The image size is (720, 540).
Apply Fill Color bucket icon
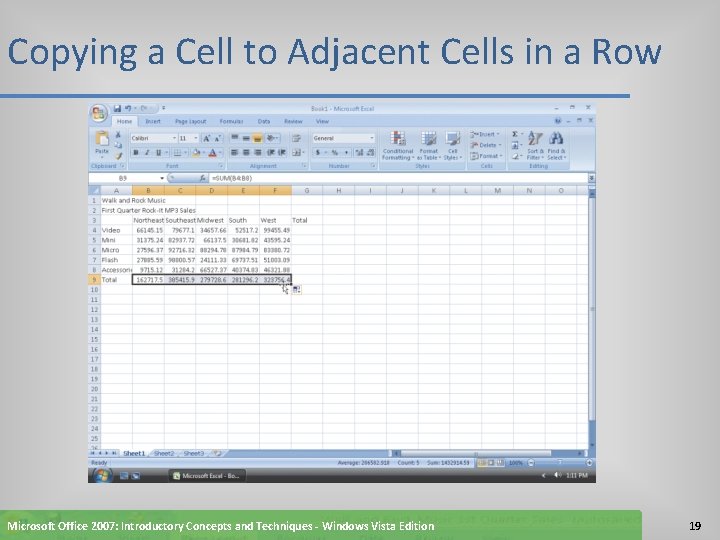tap(196, 152)
